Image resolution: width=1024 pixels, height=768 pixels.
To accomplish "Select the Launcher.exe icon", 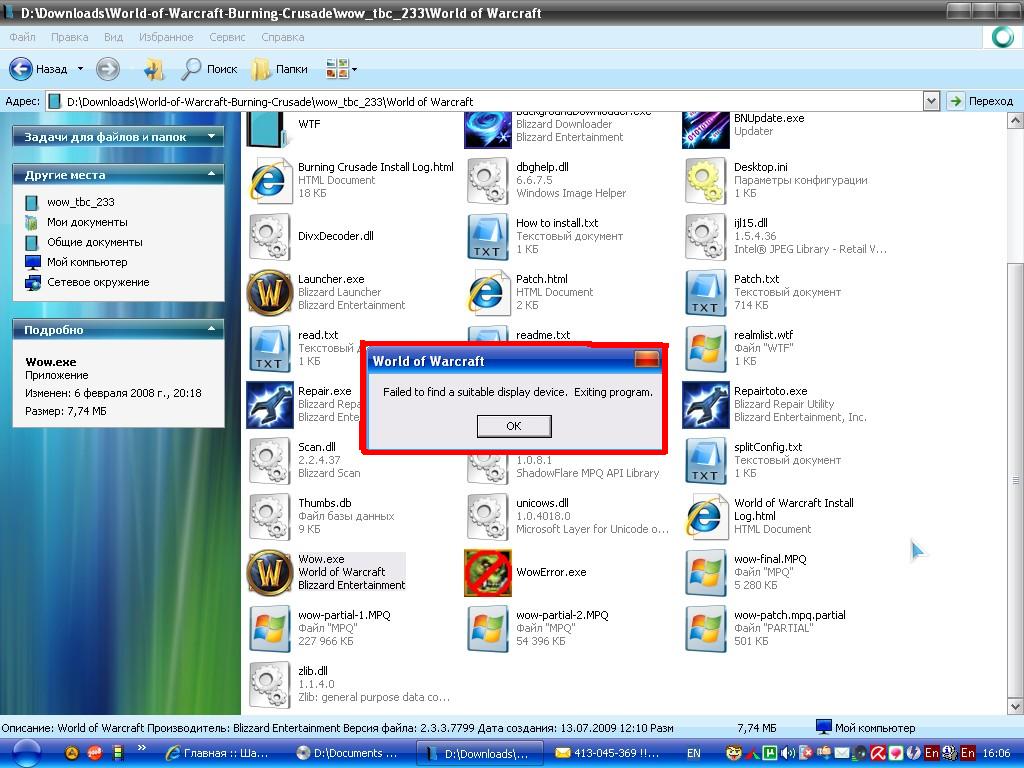I will coord(268,293).
